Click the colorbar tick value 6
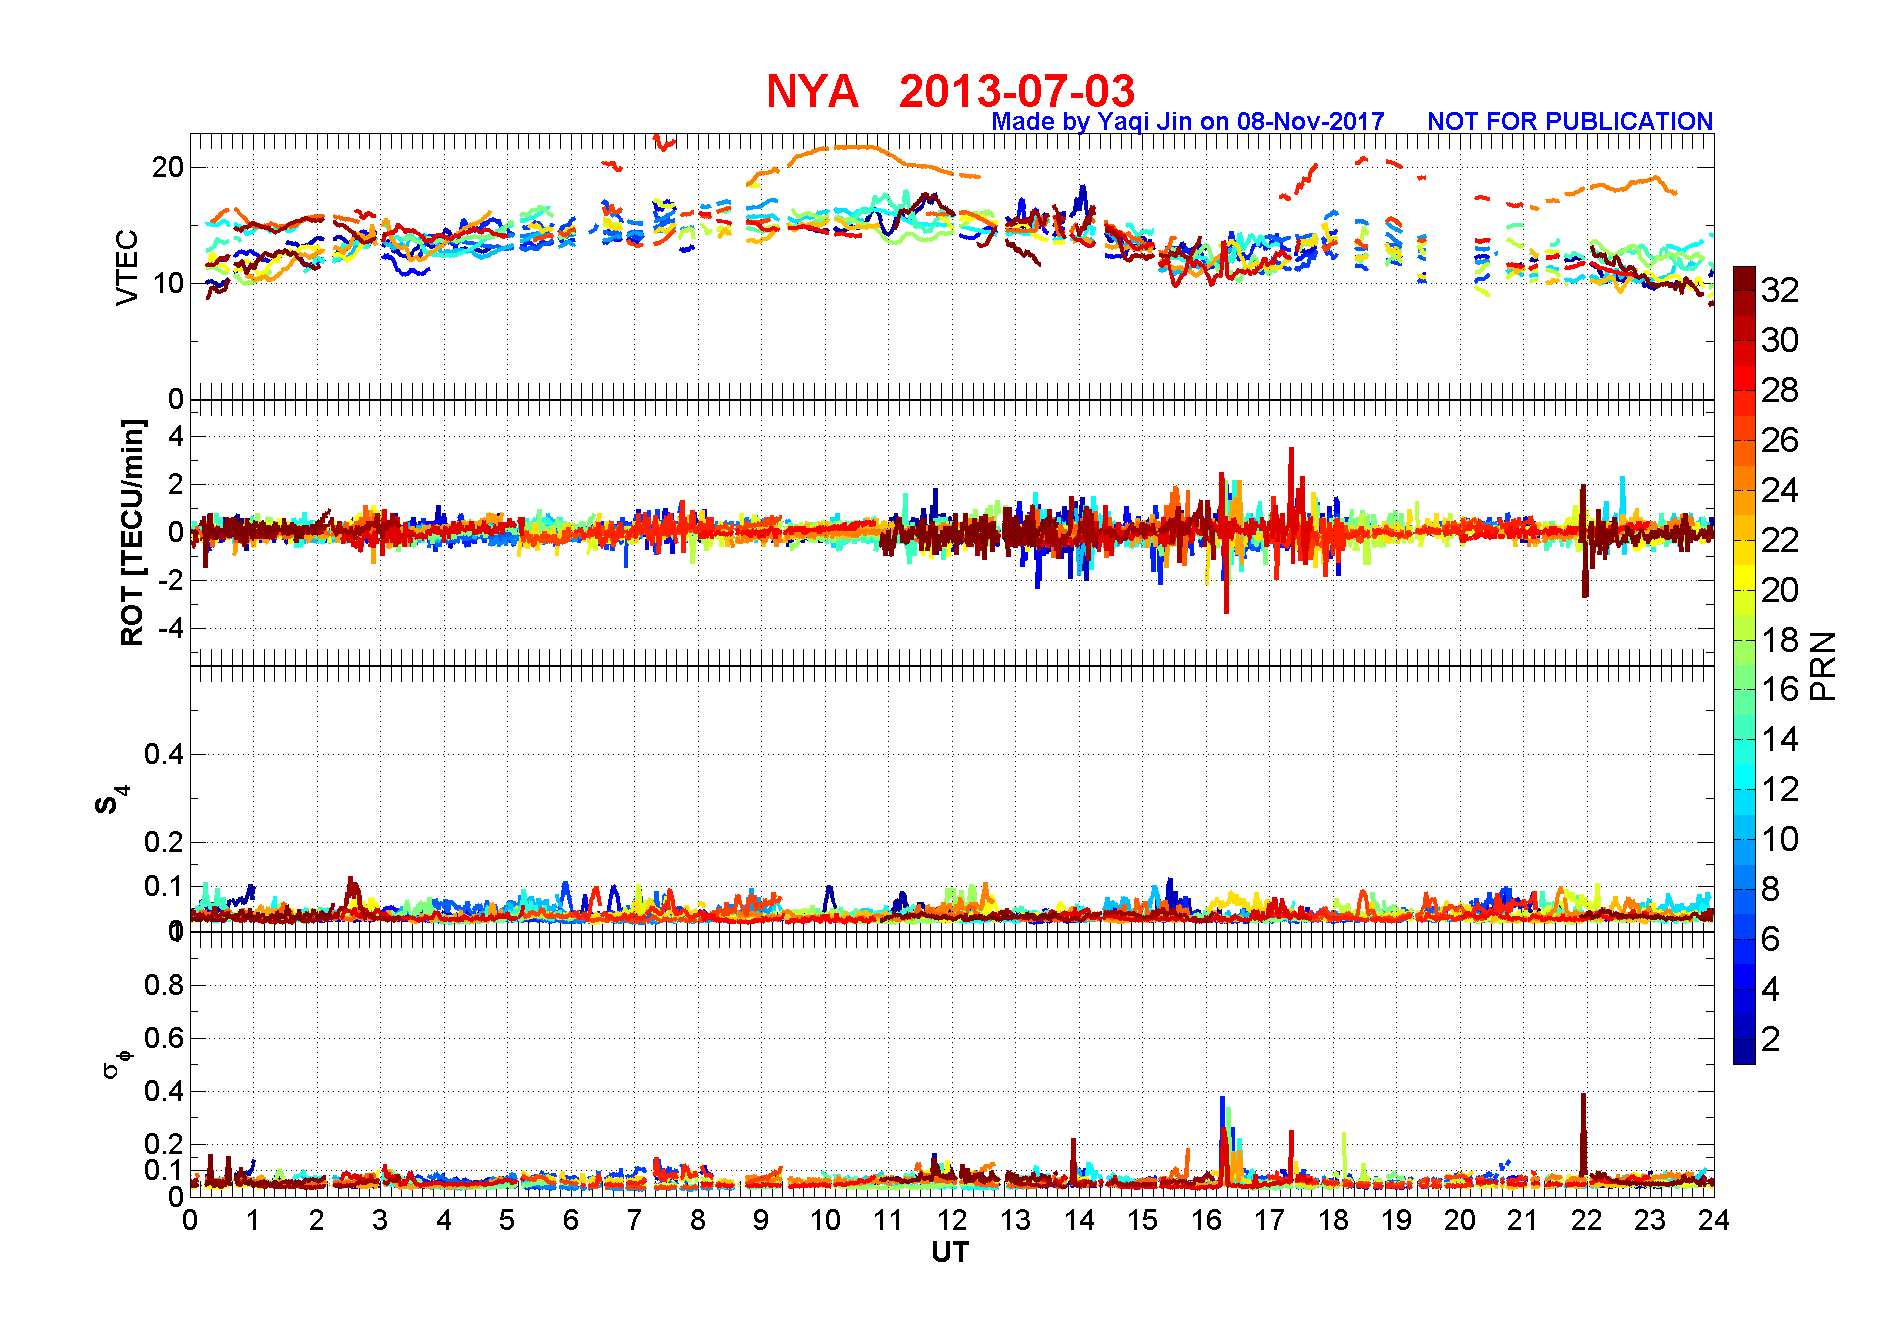 pyautogui.click(x=1770, y=939)
